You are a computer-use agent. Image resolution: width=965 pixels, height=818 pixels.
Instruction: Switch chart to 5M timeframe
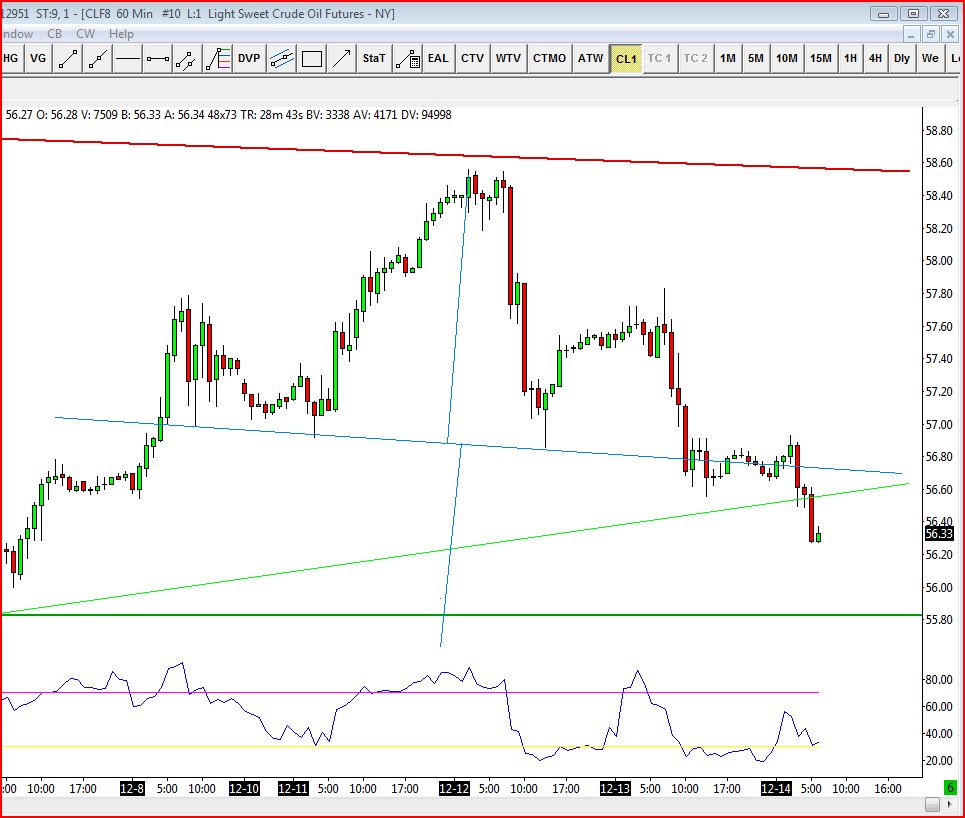click(x=756, y=58)
